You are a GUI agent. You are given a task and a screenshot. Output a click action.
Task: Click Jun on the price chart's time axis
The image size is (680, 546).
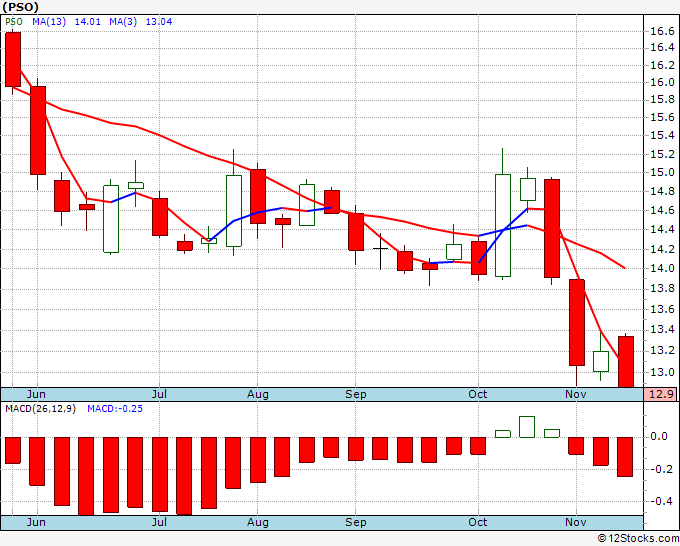(36, 394)
